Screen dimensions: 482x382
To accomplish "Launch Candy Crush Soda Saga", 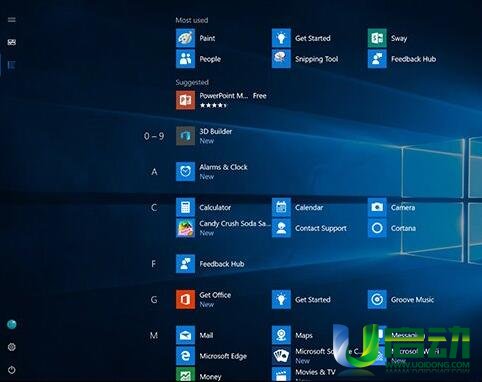I will (223, 228).
